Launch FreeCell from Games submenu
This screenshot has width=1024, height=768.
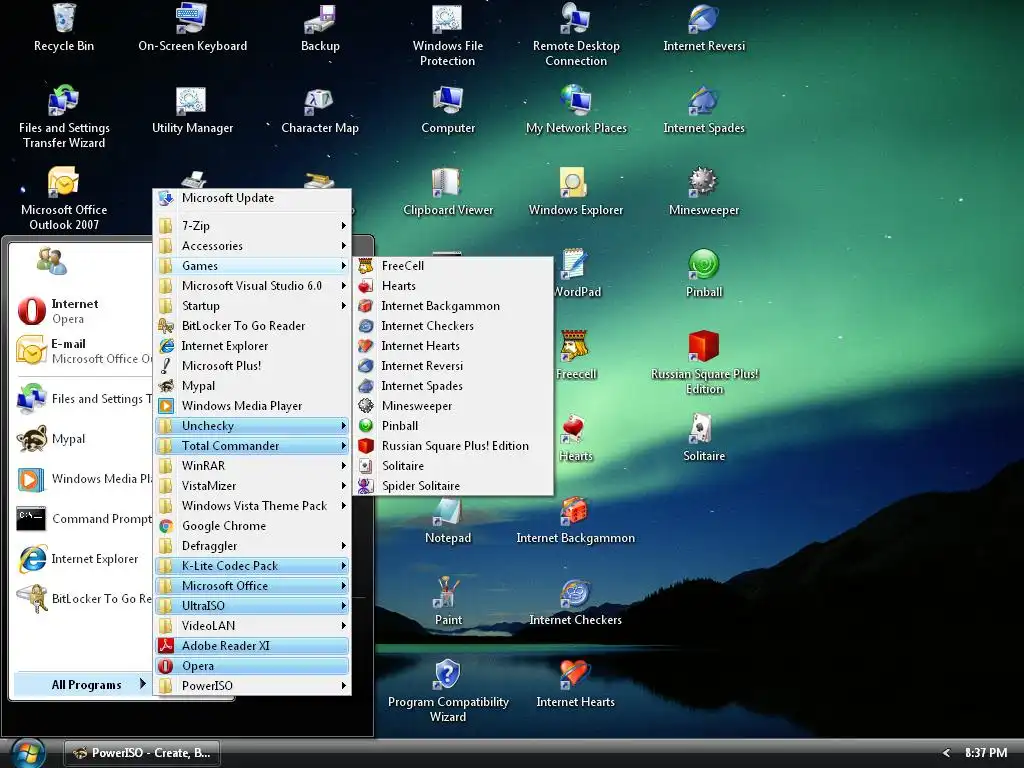453,266
